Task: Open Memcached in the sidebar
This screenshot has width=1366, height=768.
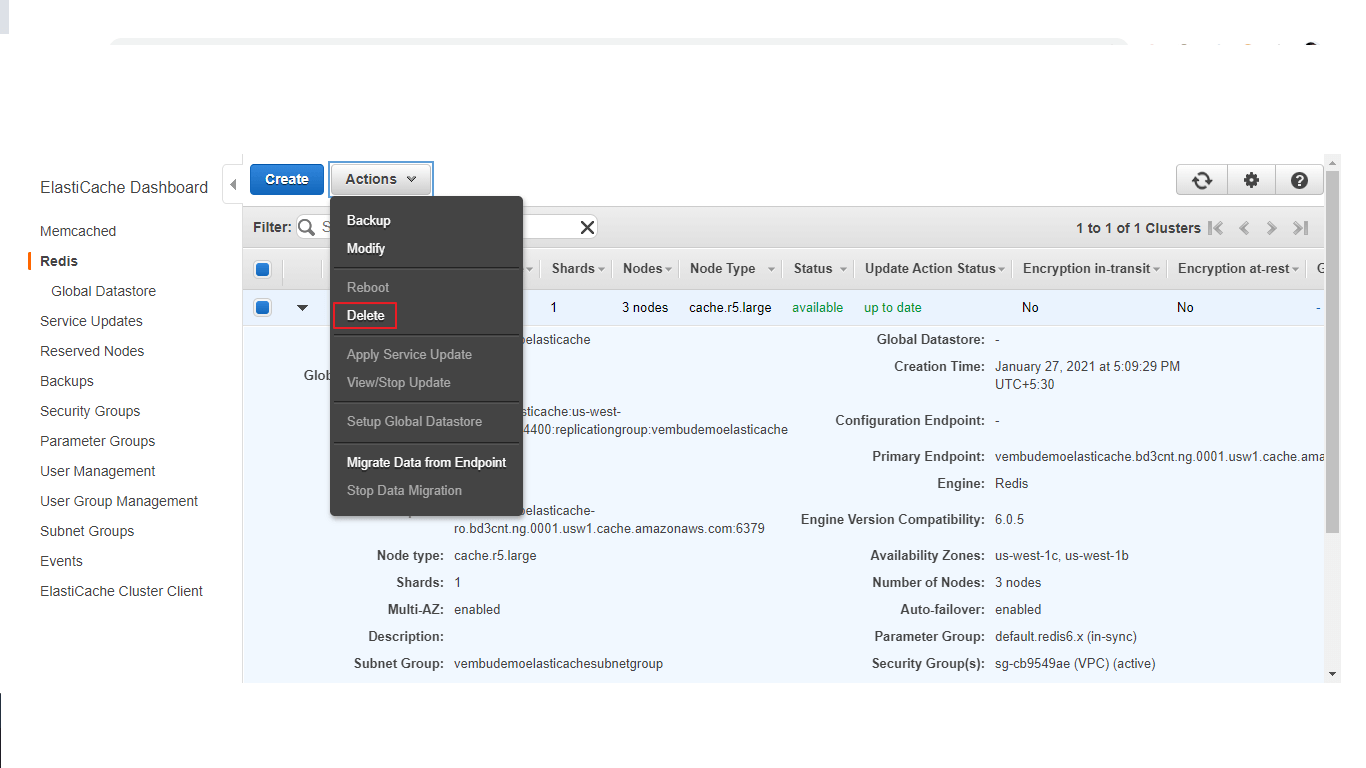Action: click(78, 231)
